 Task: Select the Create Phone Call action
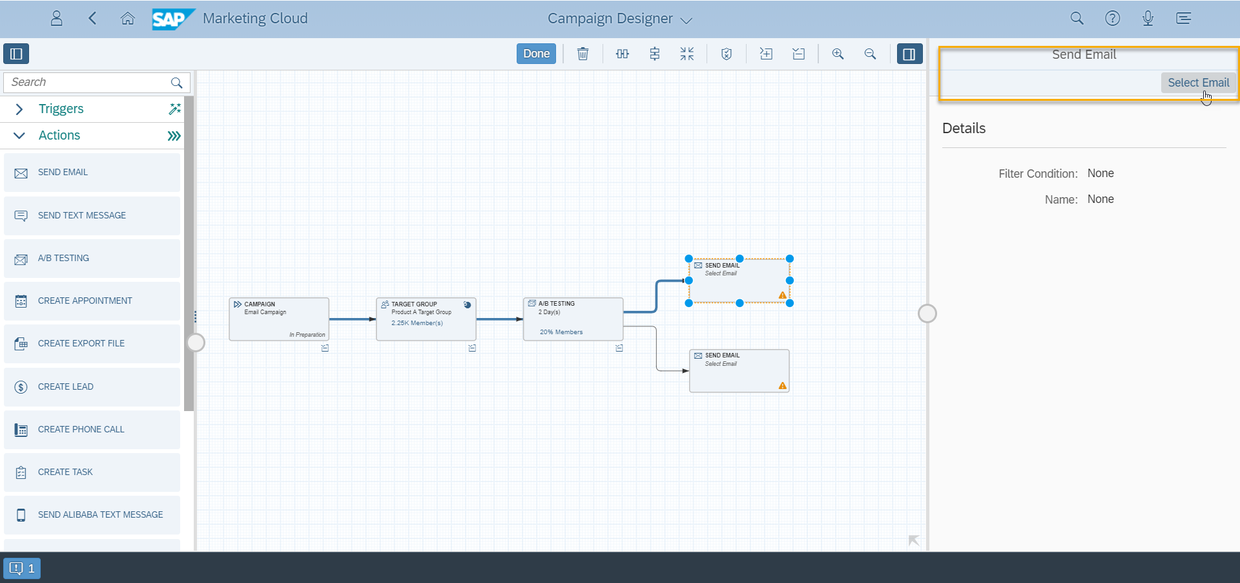pyautogui.click(x=92, y=429)
